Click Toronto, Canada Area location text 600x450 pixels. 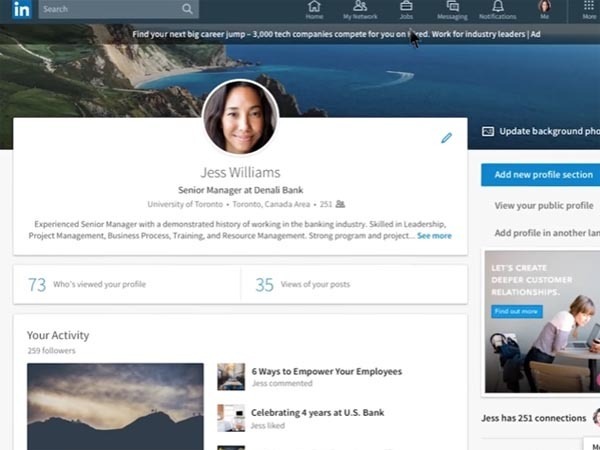click(271, 204)
